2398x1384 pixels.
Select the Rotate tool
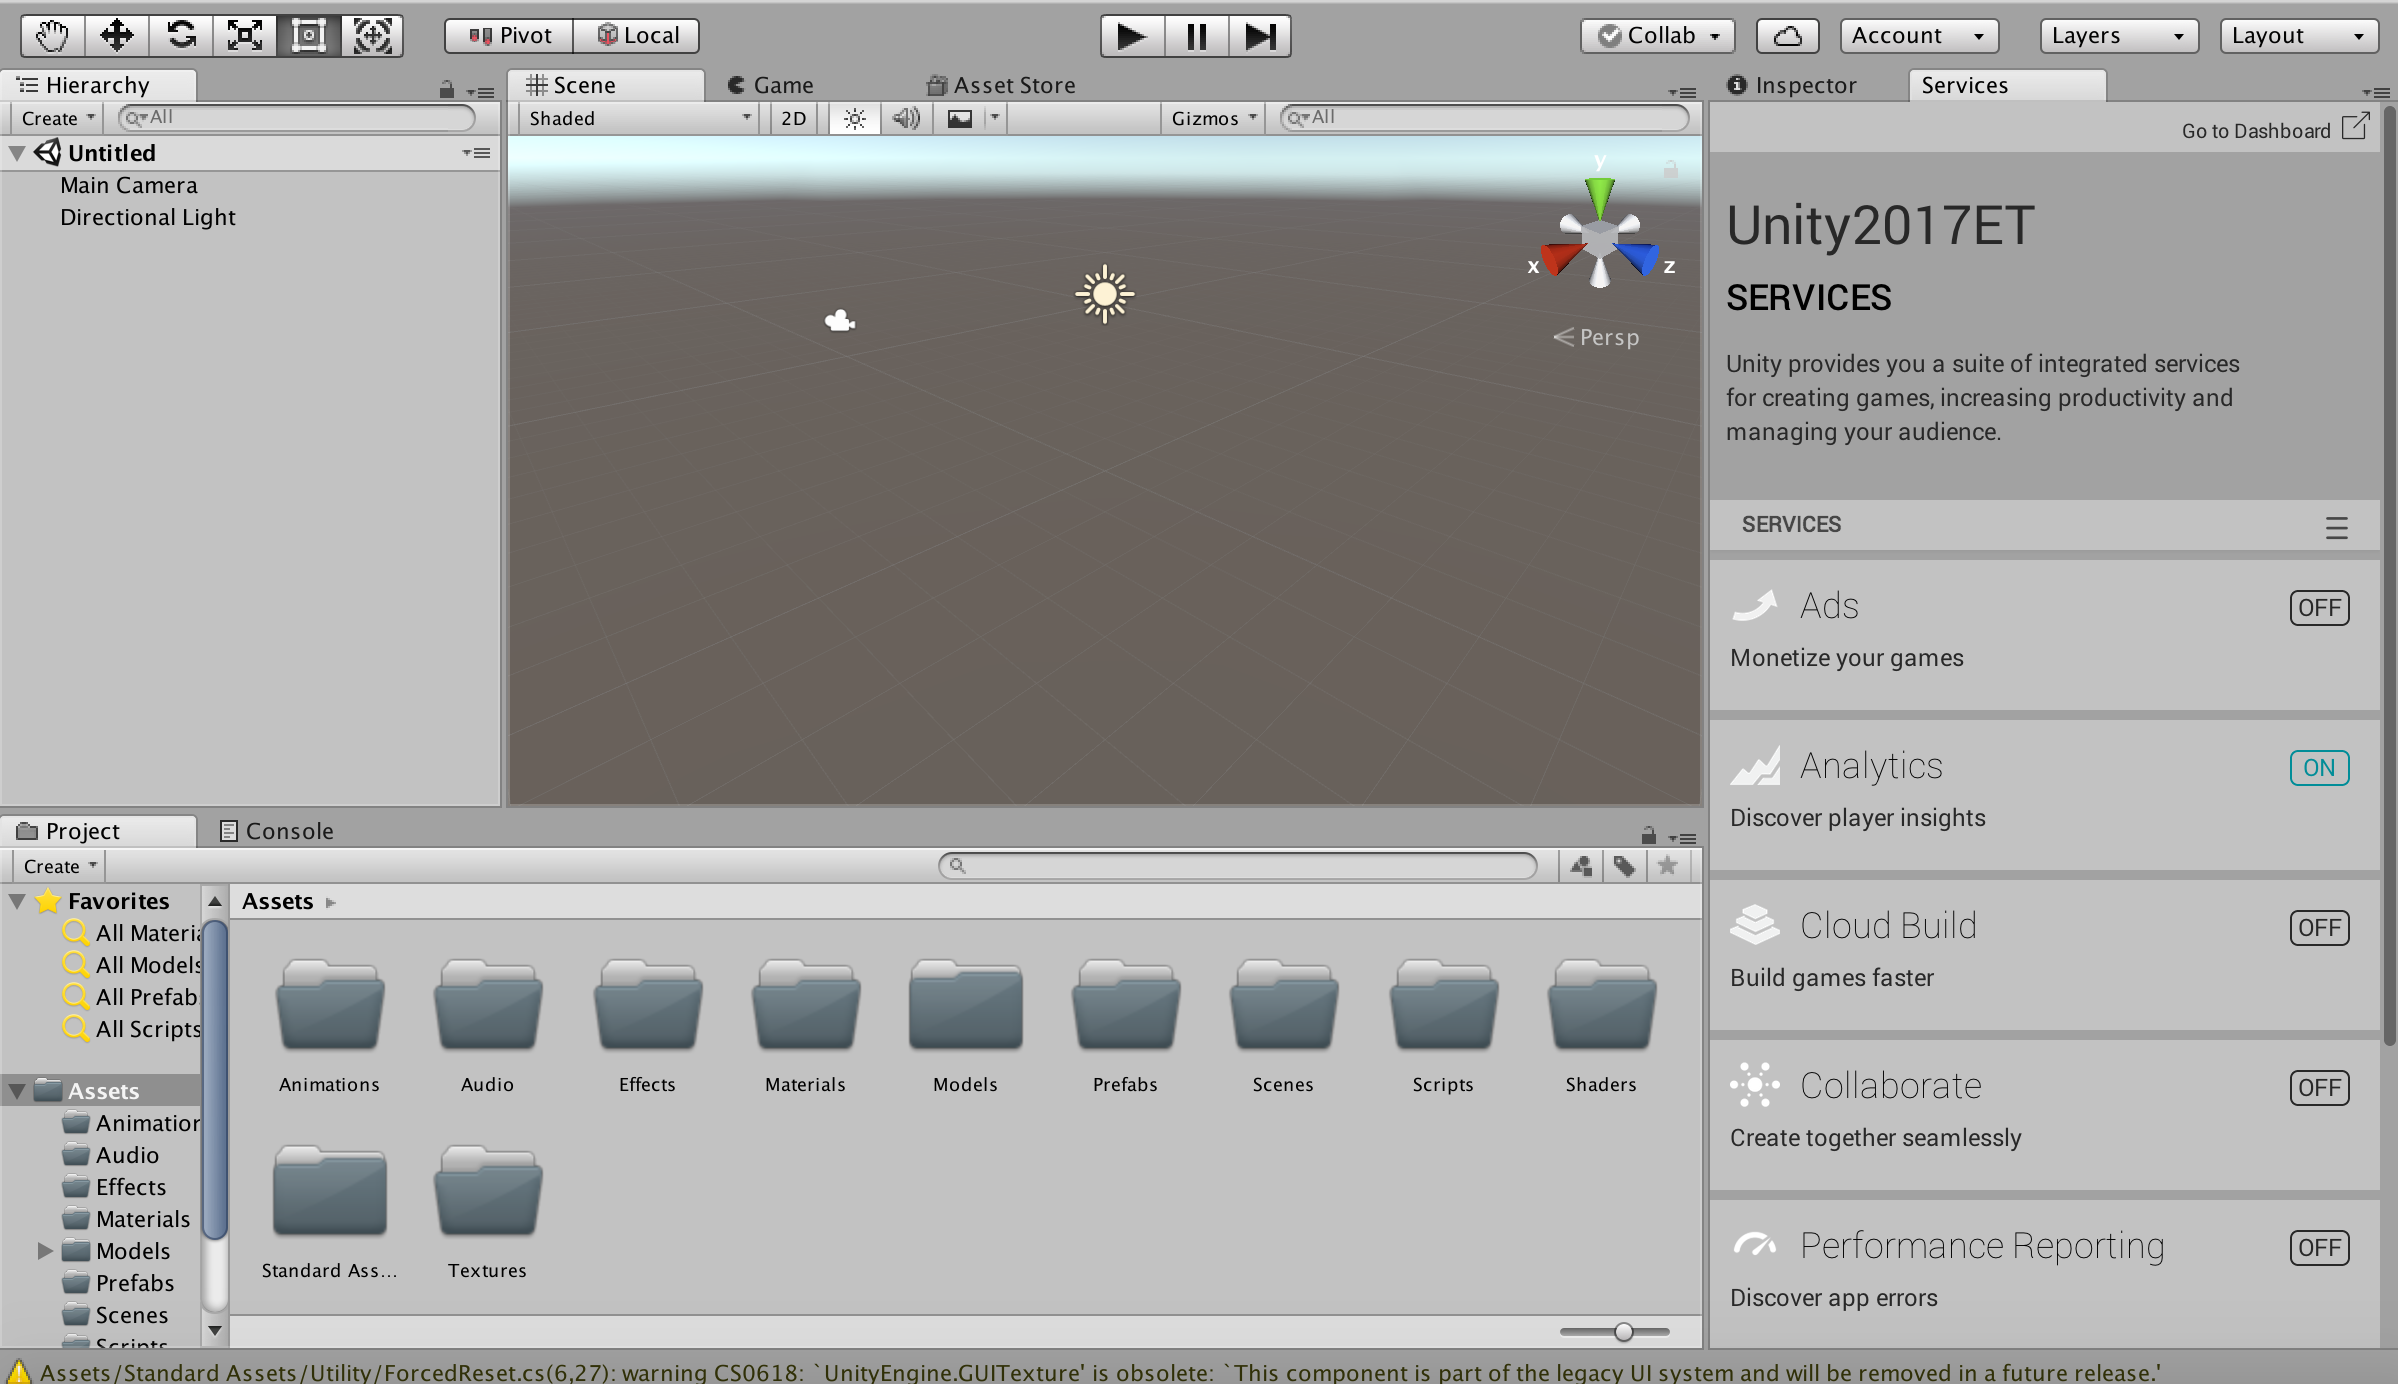180,36
